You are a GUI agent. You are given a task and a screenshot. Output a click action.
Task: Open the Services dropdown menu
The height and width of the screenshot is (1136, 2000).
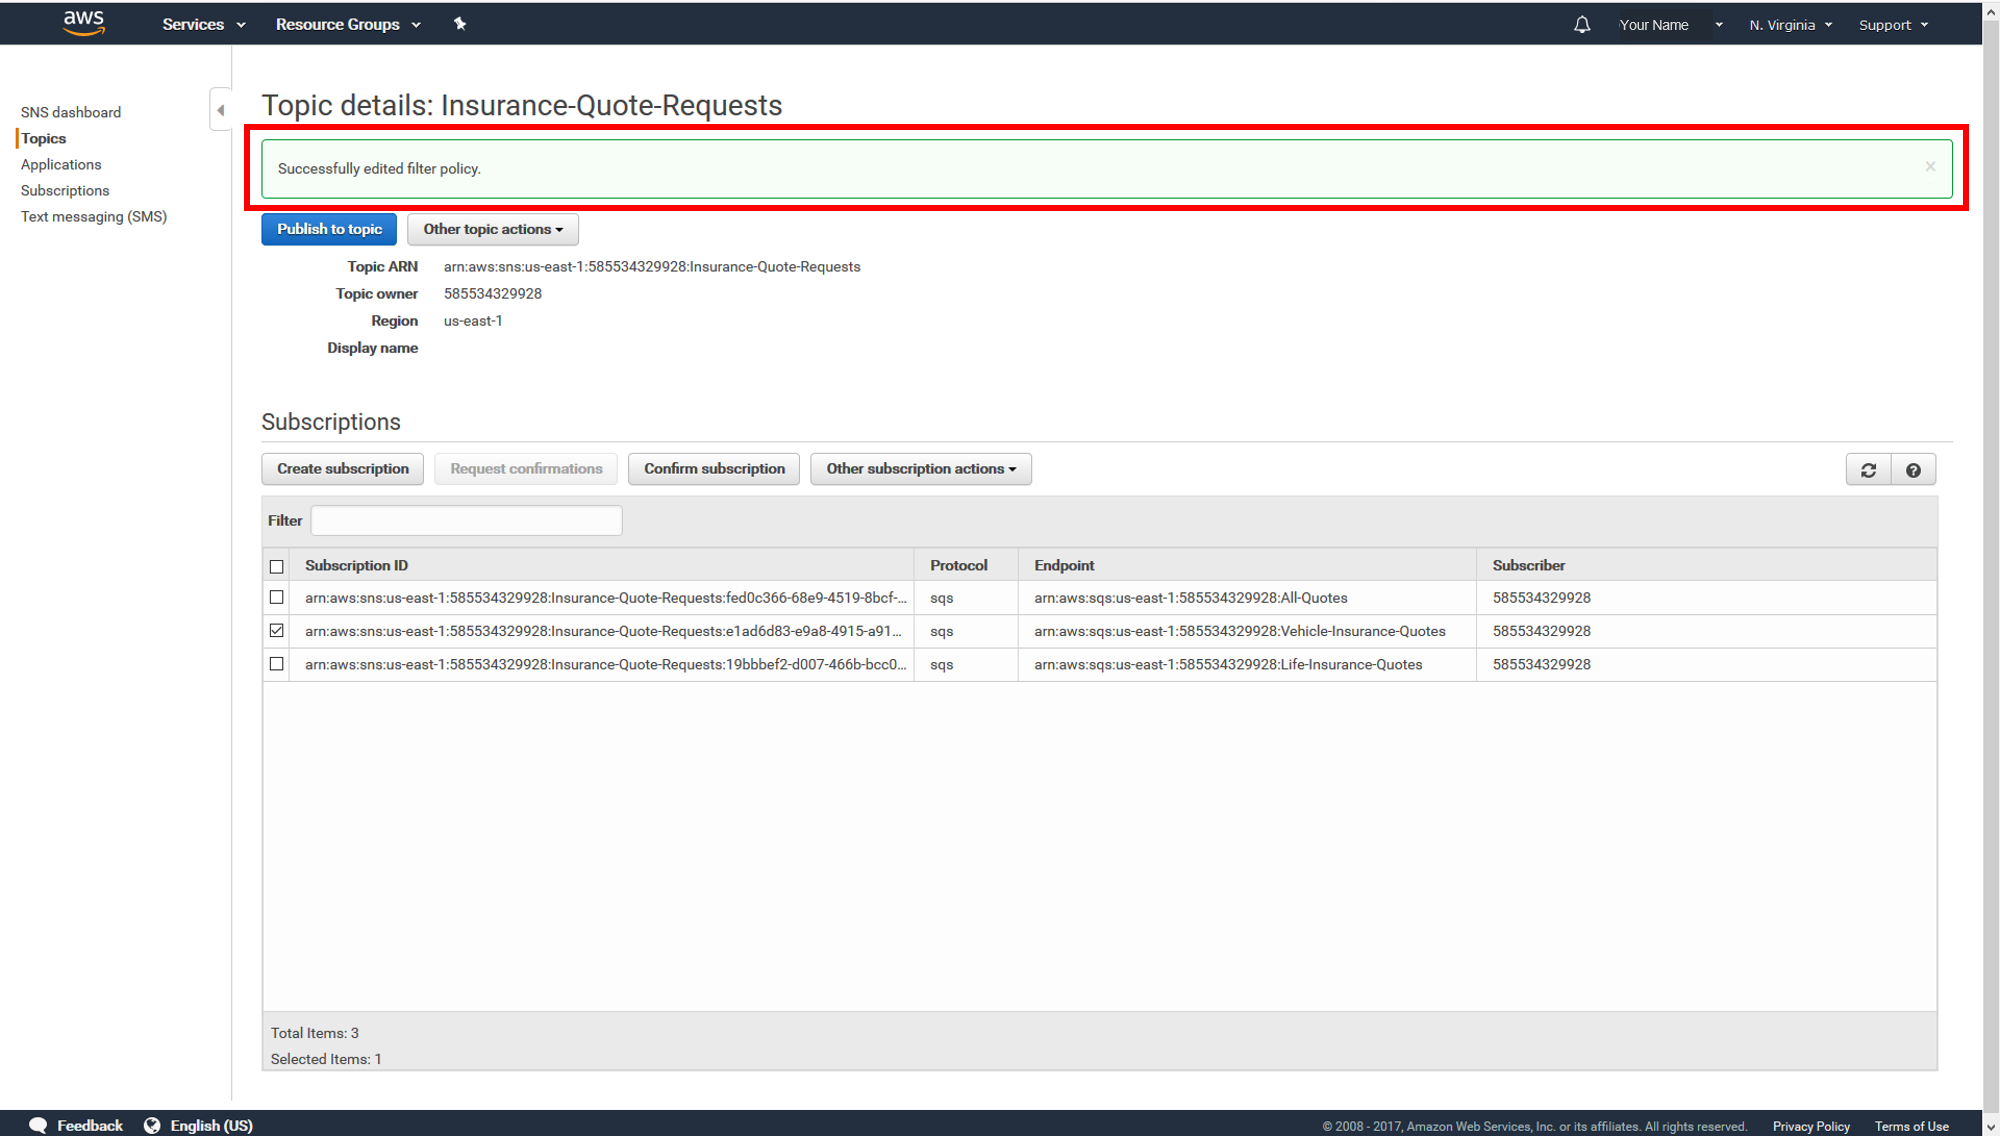click(x=204, y=24)
